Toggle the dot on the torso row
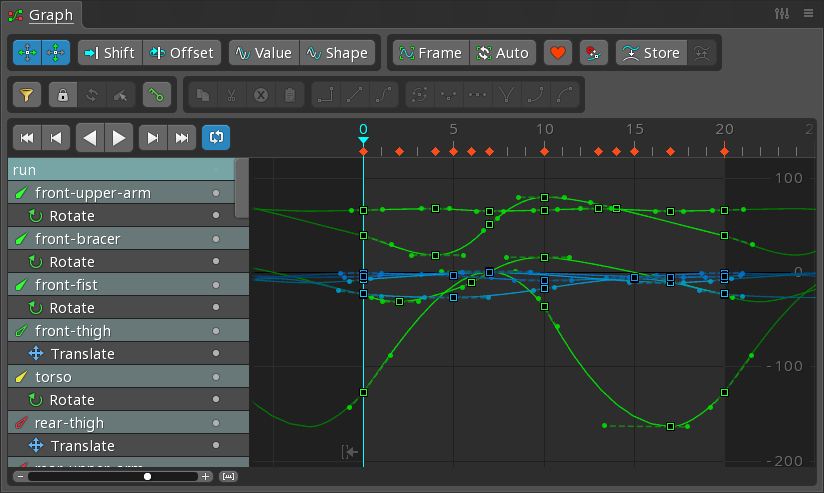The image size is (824, 493). tap(215, 377)
